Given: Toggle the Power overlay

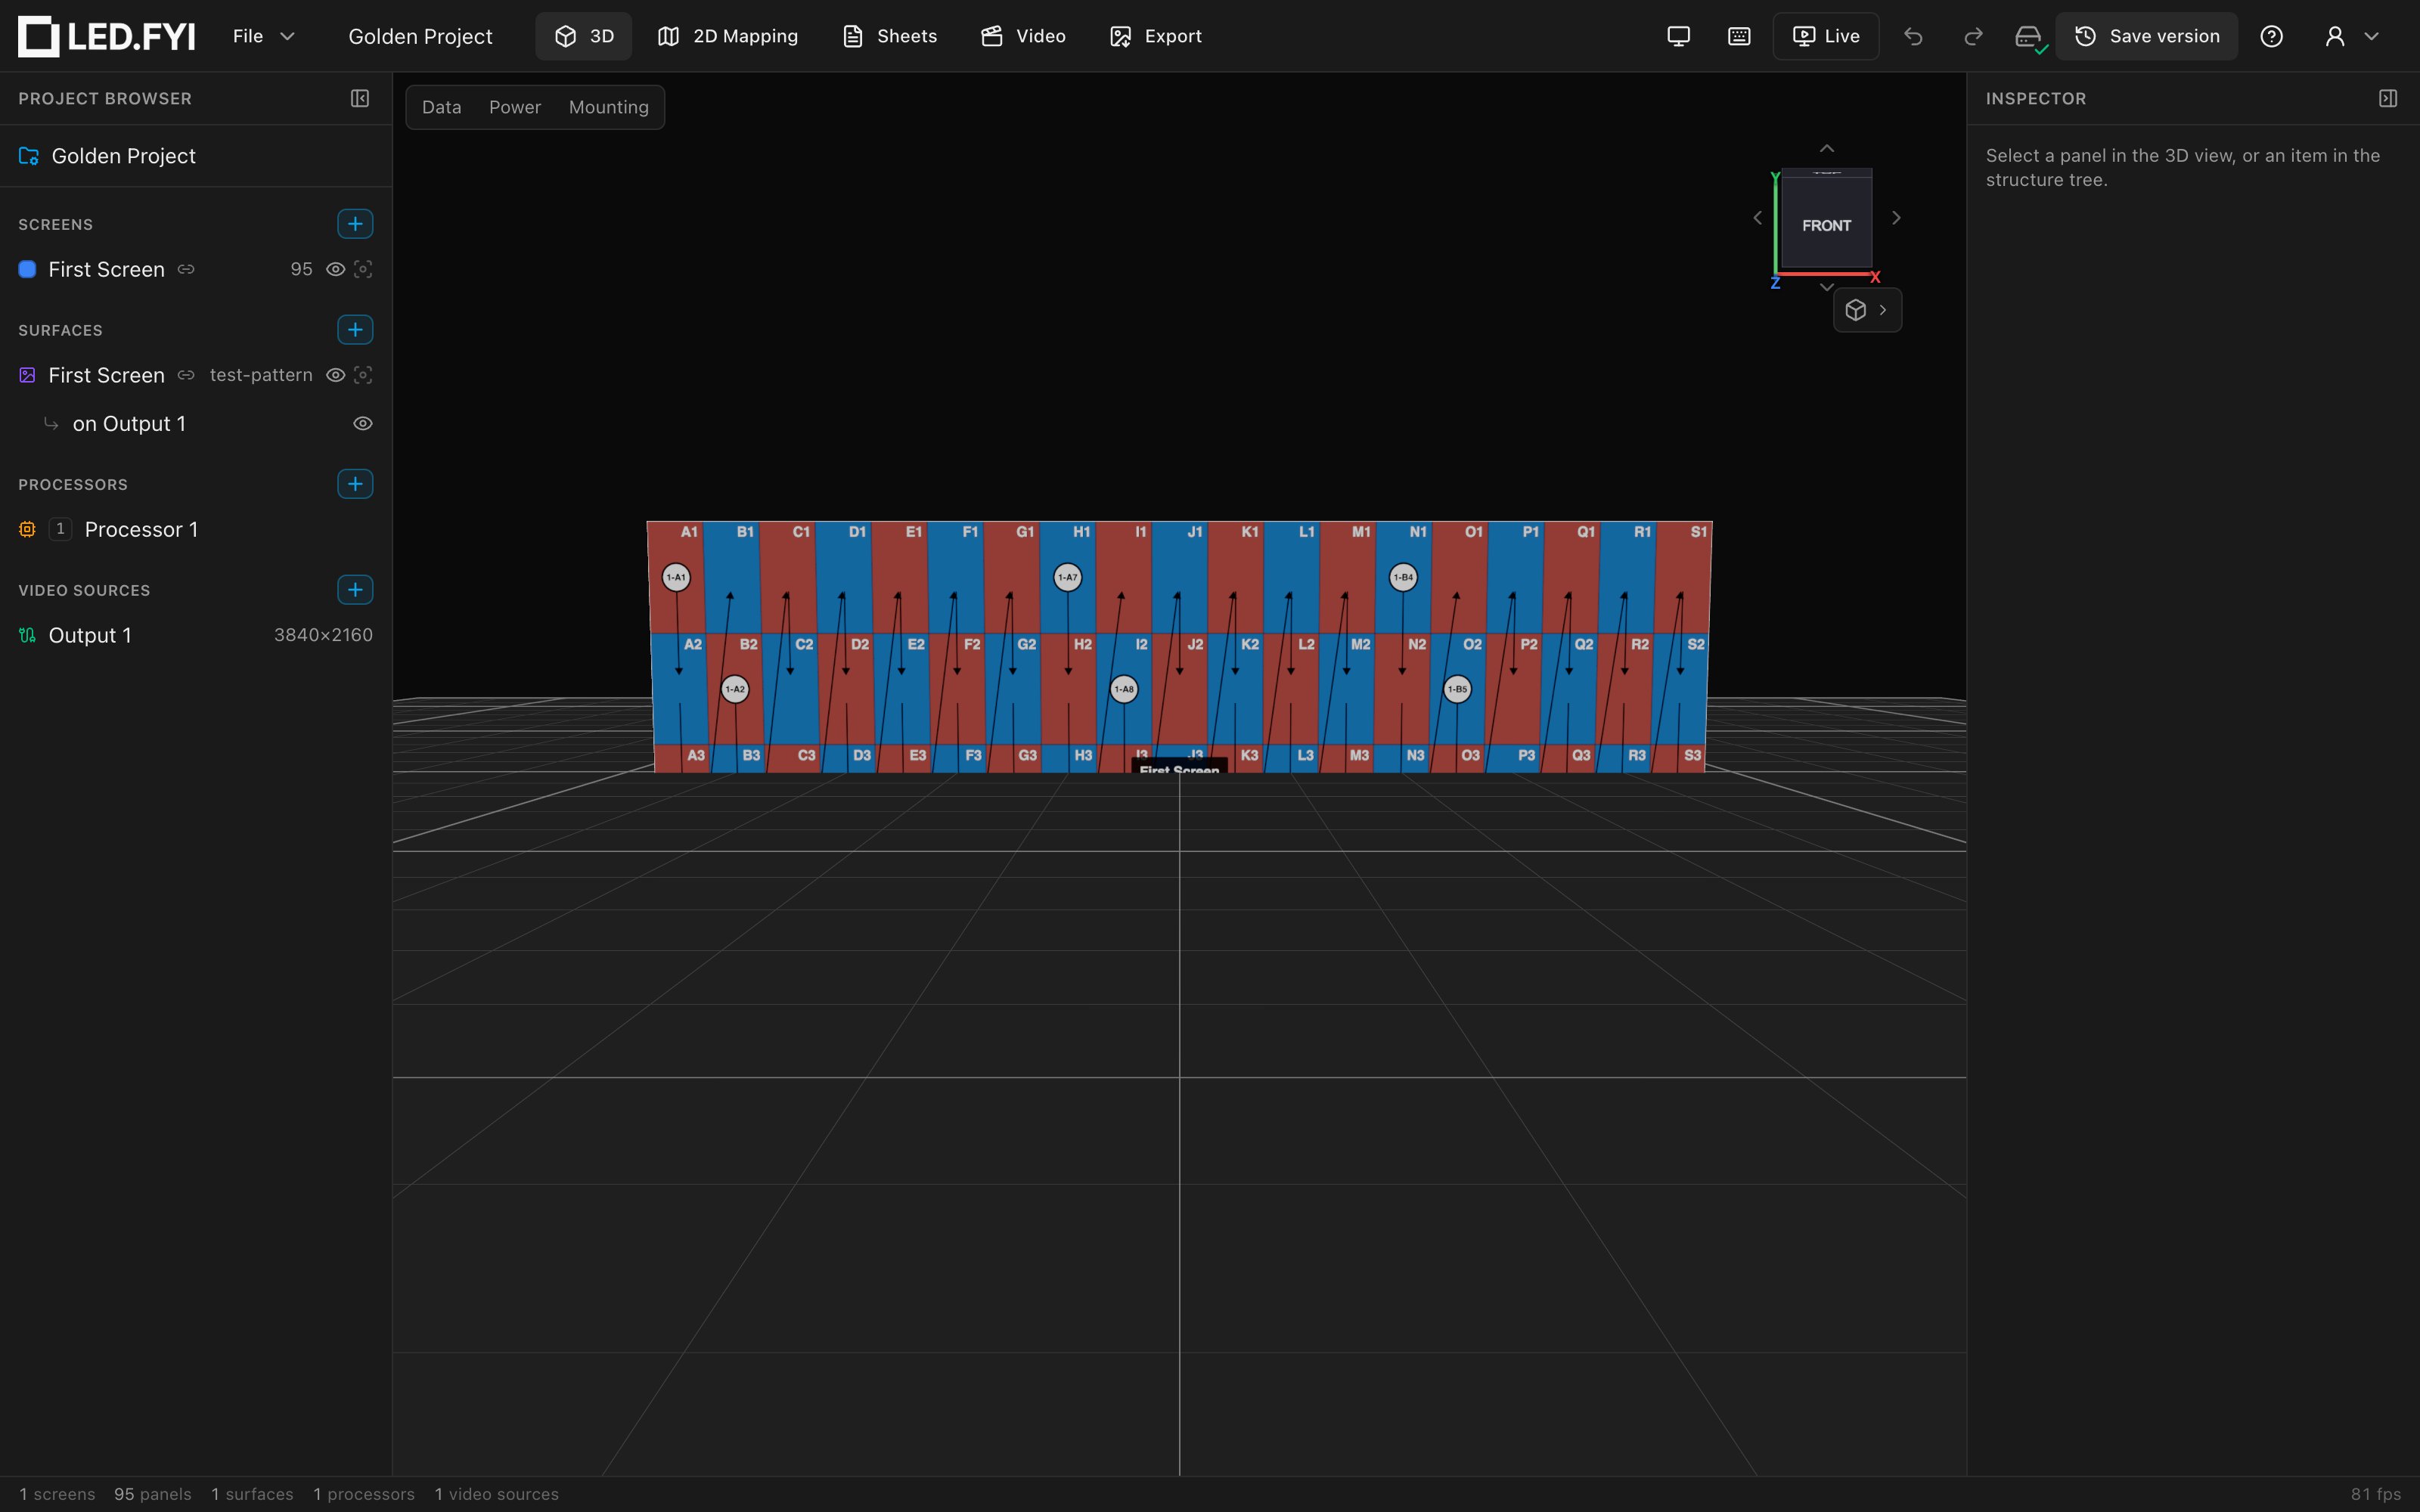Looking at the screenshot, I should (515, 107).
